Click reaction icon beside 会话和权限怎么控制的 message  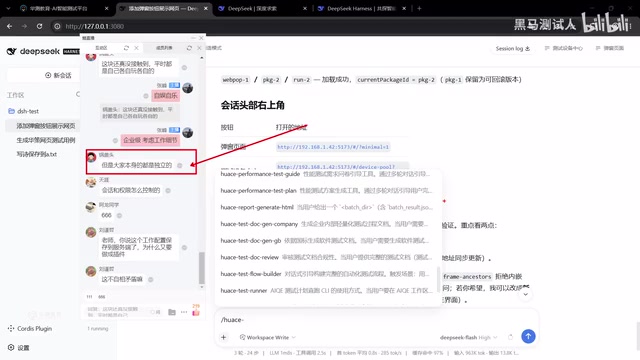click(168, 190)
